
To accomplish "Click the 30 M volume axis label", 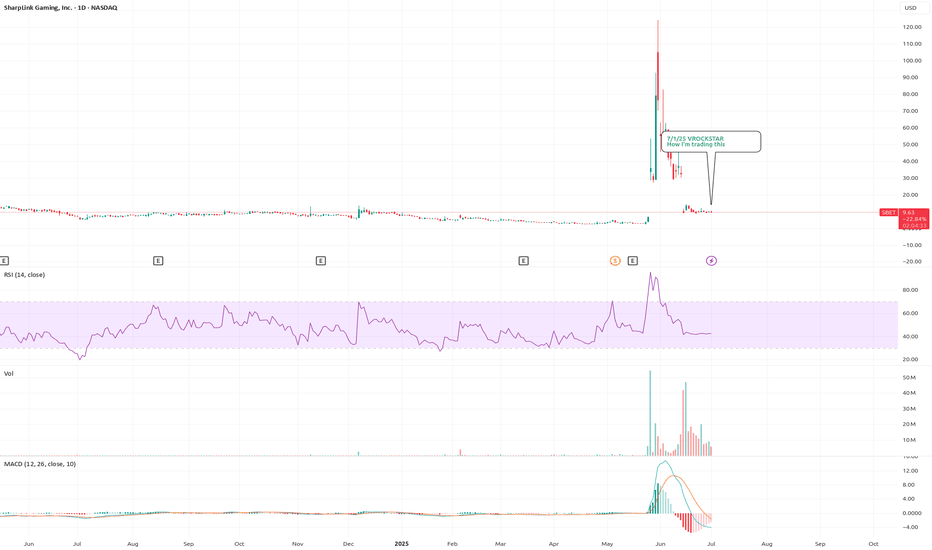I will (x=911, y=408).
